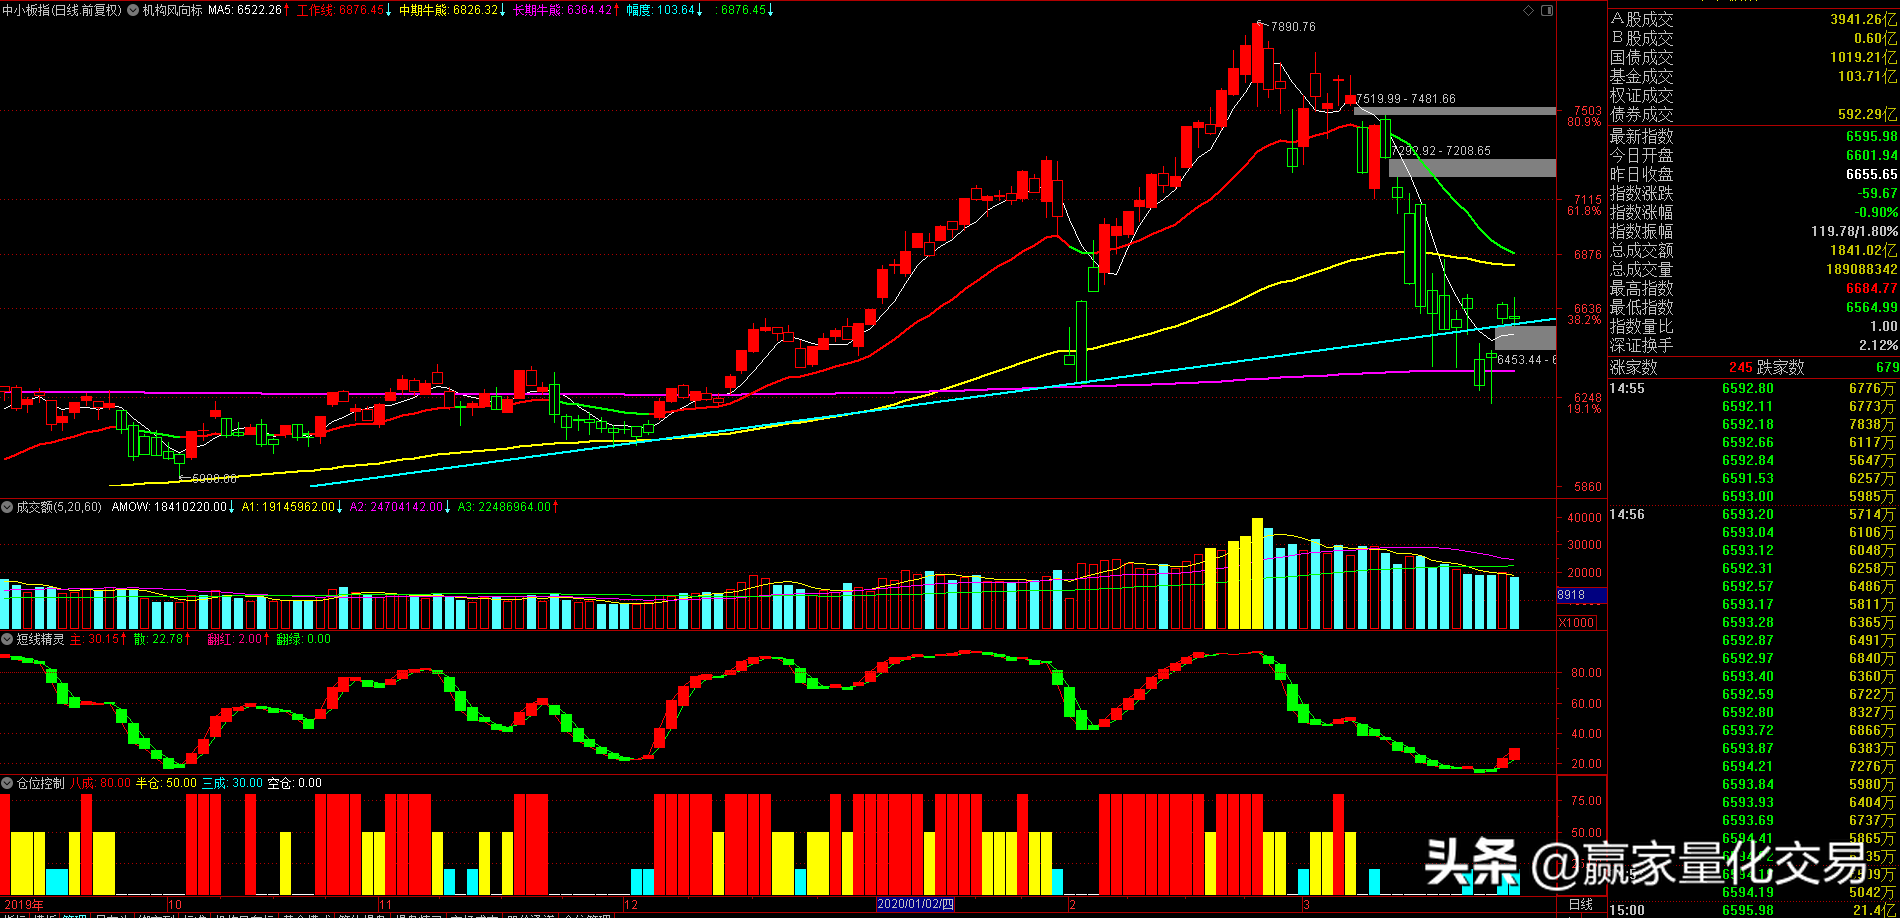This screenshot has height=918, width=1900.
Task: Click the 幅度 103.64 legend entry
Action: [664, 10]
